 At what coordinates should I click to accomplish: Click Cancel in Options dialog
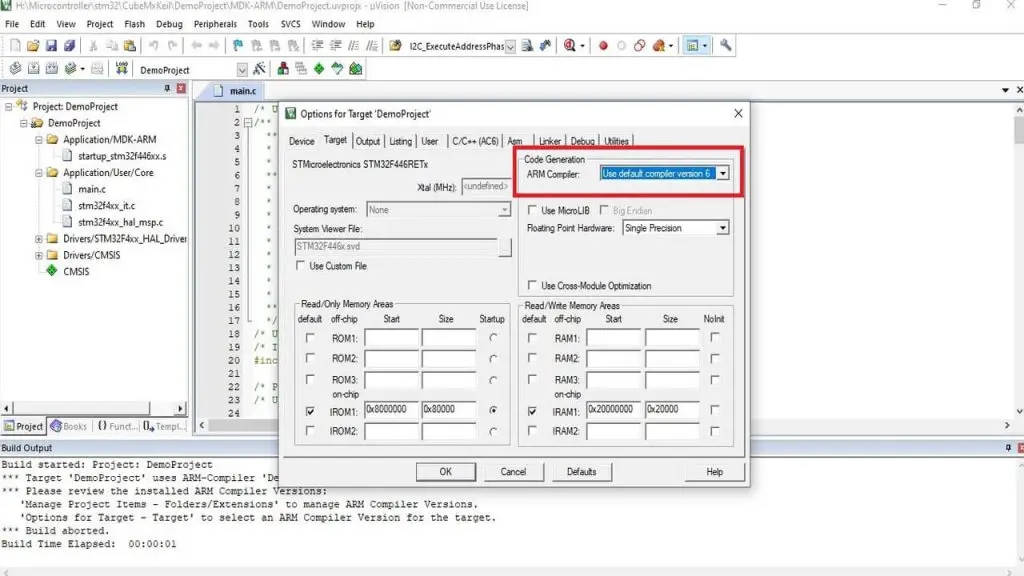coord(513,472)
